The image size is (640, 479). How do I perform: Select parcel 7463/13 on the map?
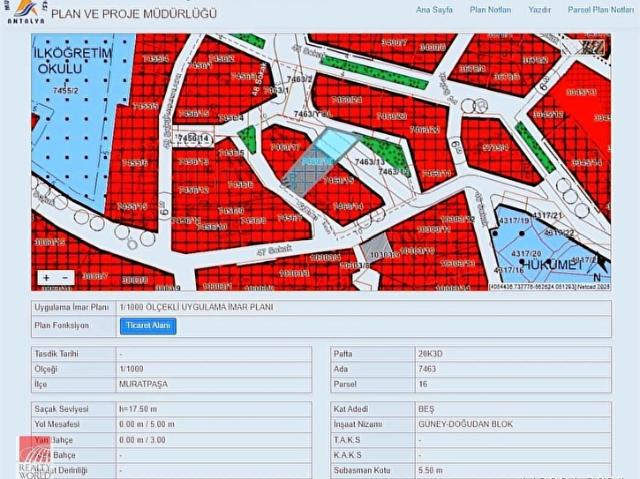369,162
